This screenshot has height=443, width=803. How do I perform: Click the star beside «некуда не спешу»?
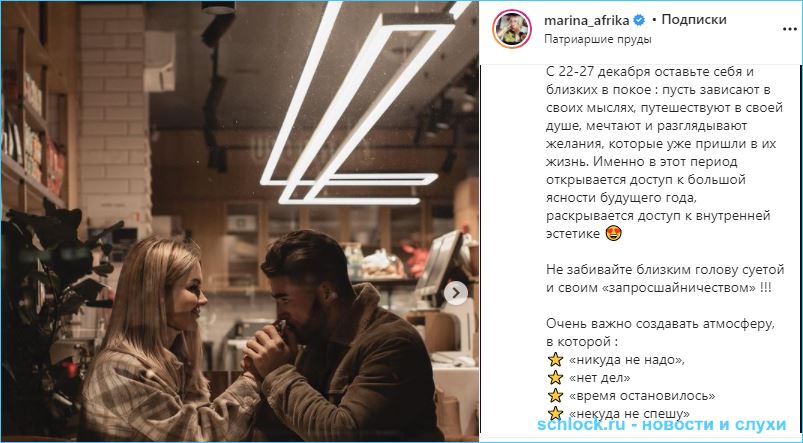coord(555,413)
